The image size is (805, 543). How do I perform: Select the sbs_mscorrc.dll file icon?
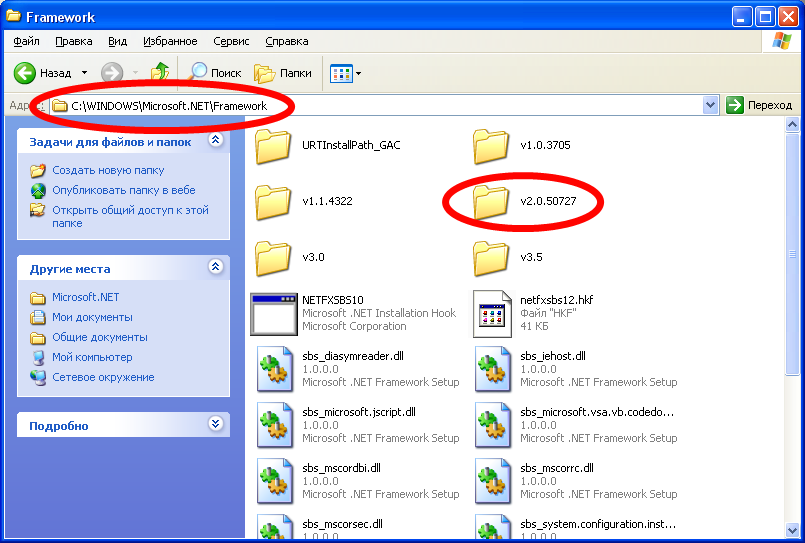(x=493, y=481)
